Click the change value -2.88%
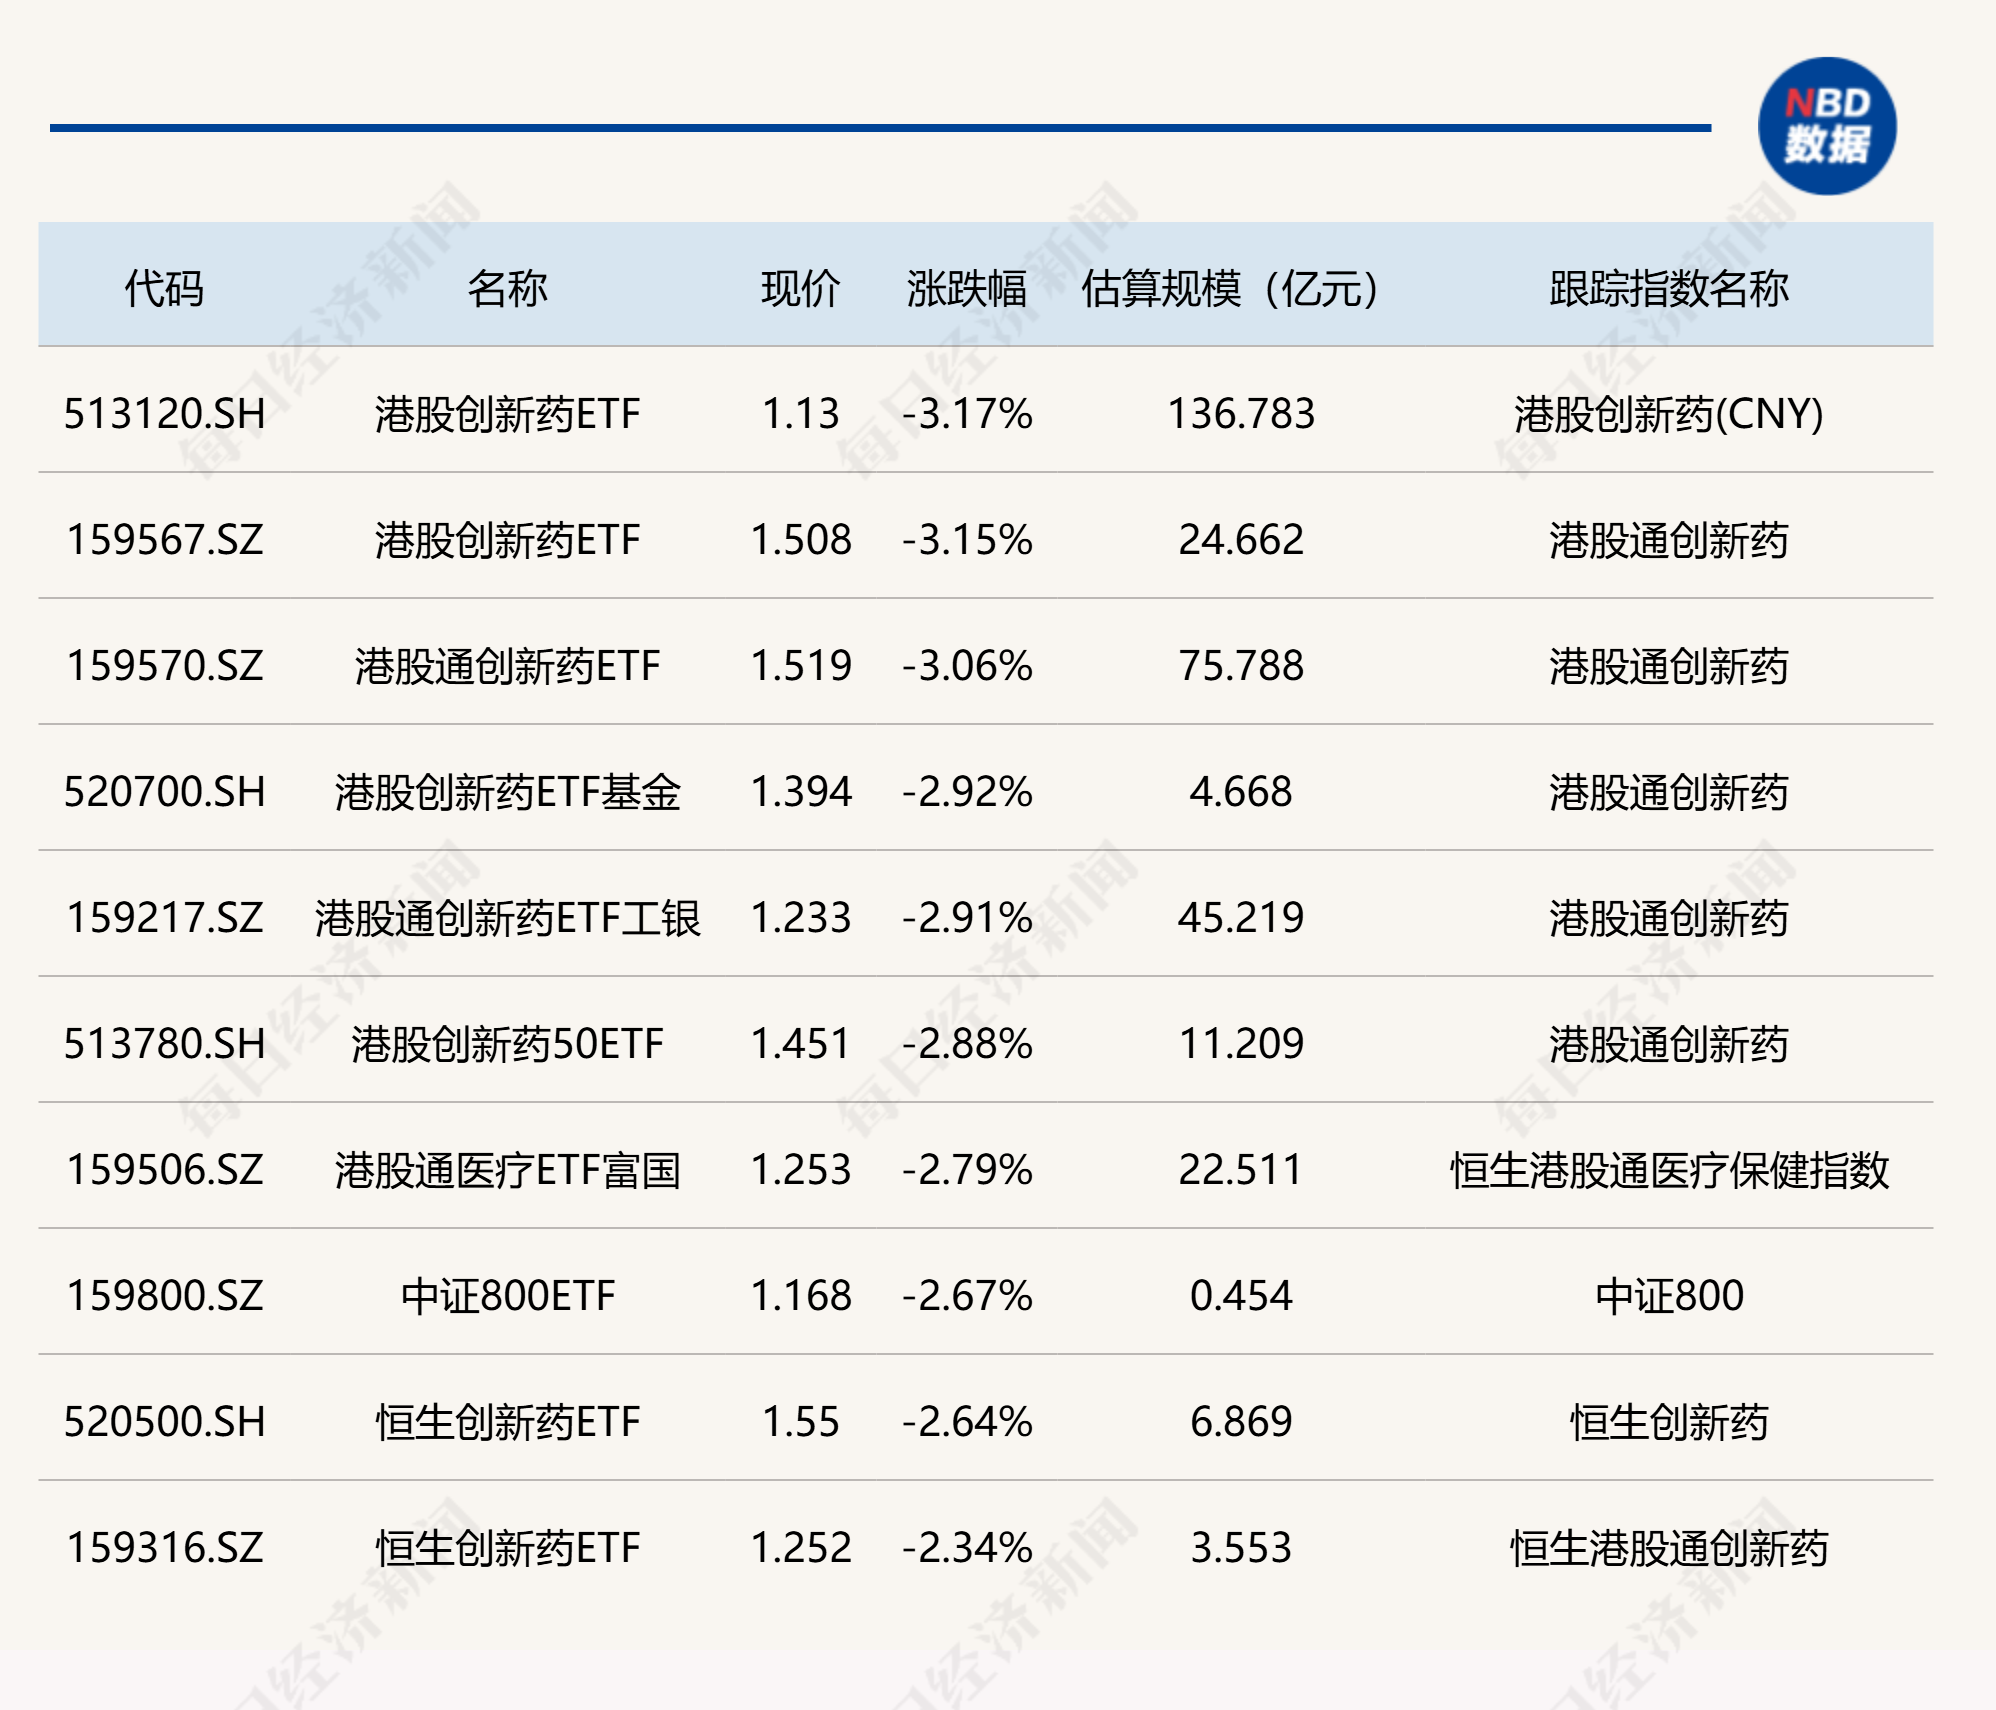The image size is (1996, 1710). (967, 1043)
